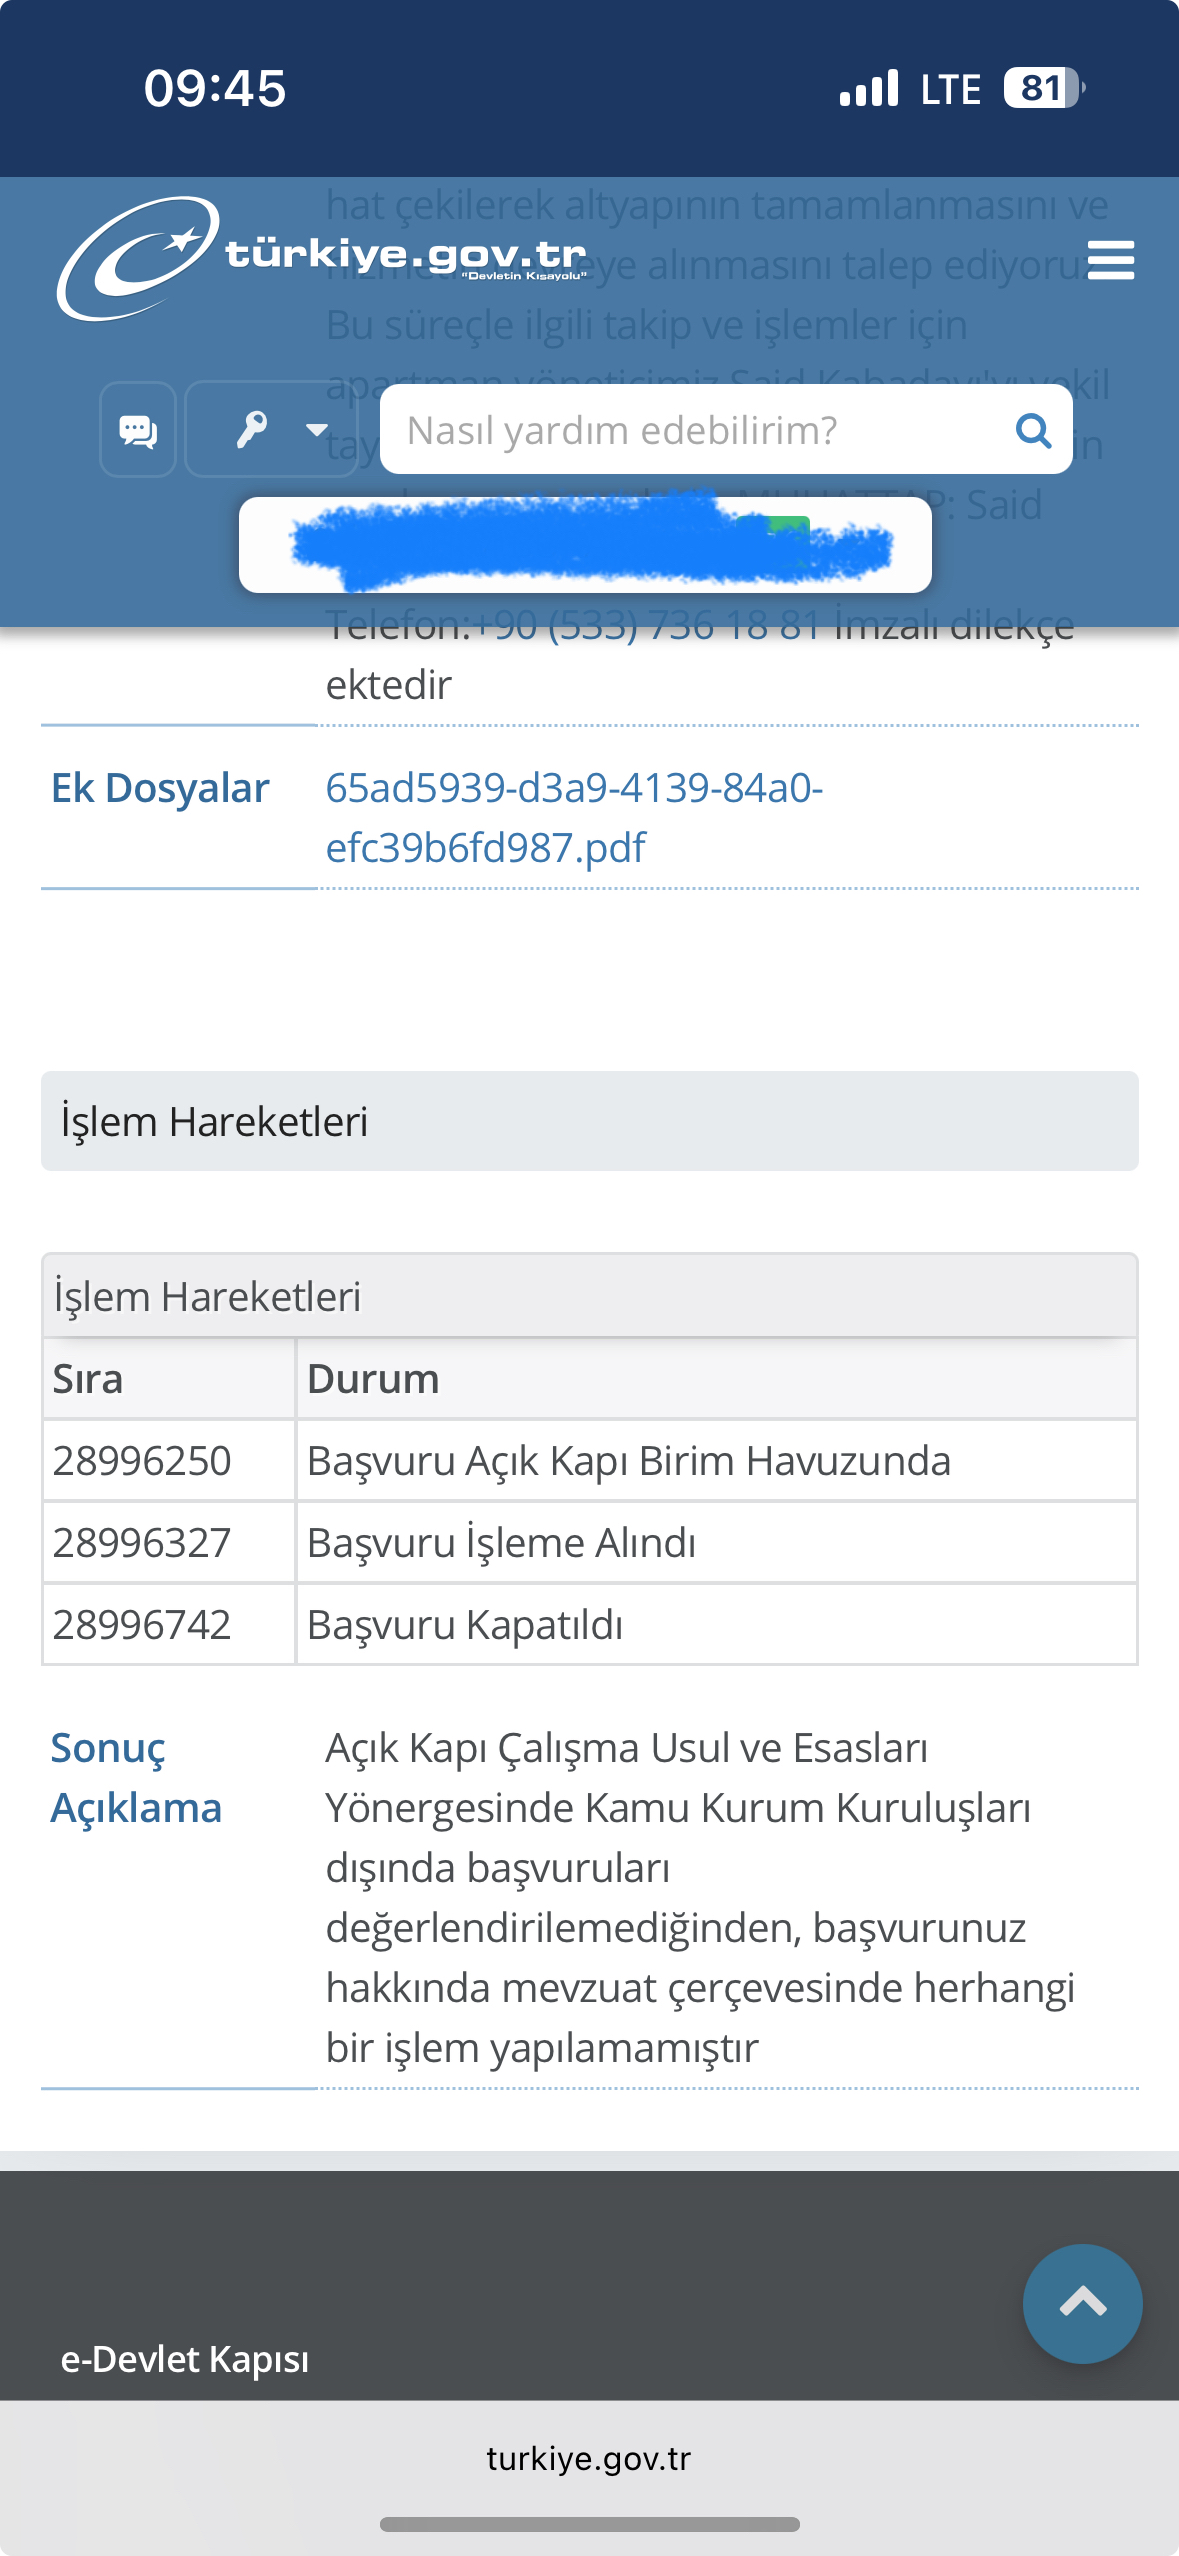Tap the scroll-to-top chevron button
Viewport: 1179px width, 2556px height.
pos(1082,2303)
